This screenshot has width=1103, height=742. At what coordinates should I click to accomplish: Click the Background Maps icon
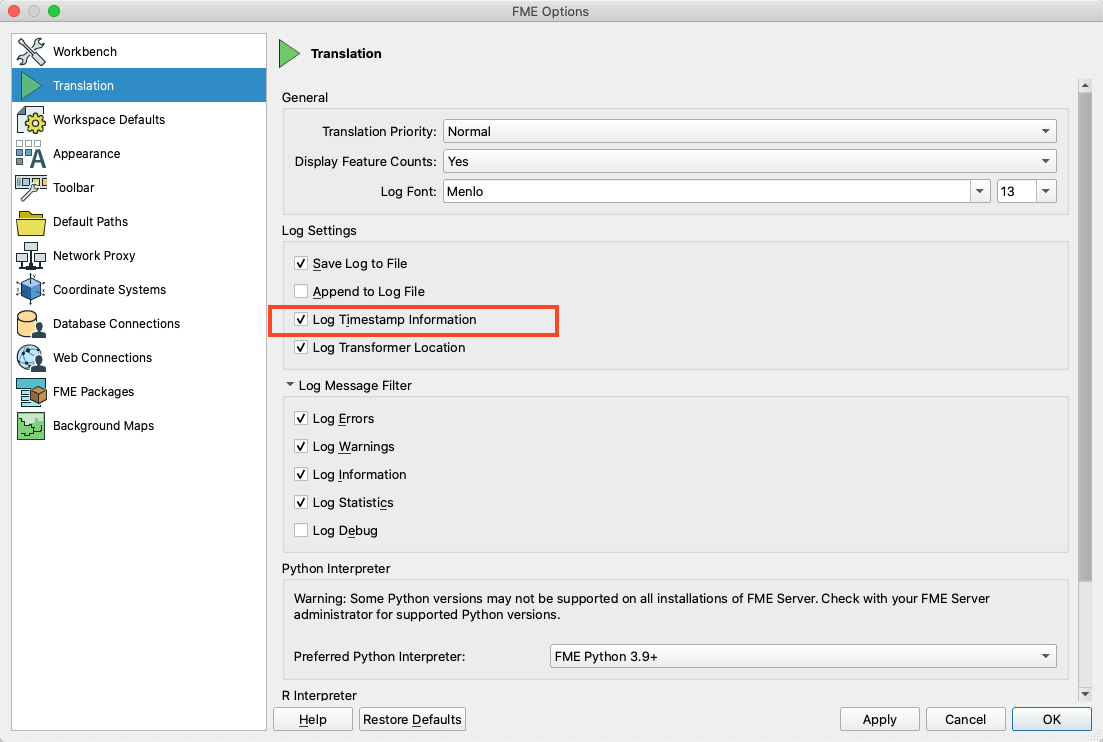(x=31, y=426)
